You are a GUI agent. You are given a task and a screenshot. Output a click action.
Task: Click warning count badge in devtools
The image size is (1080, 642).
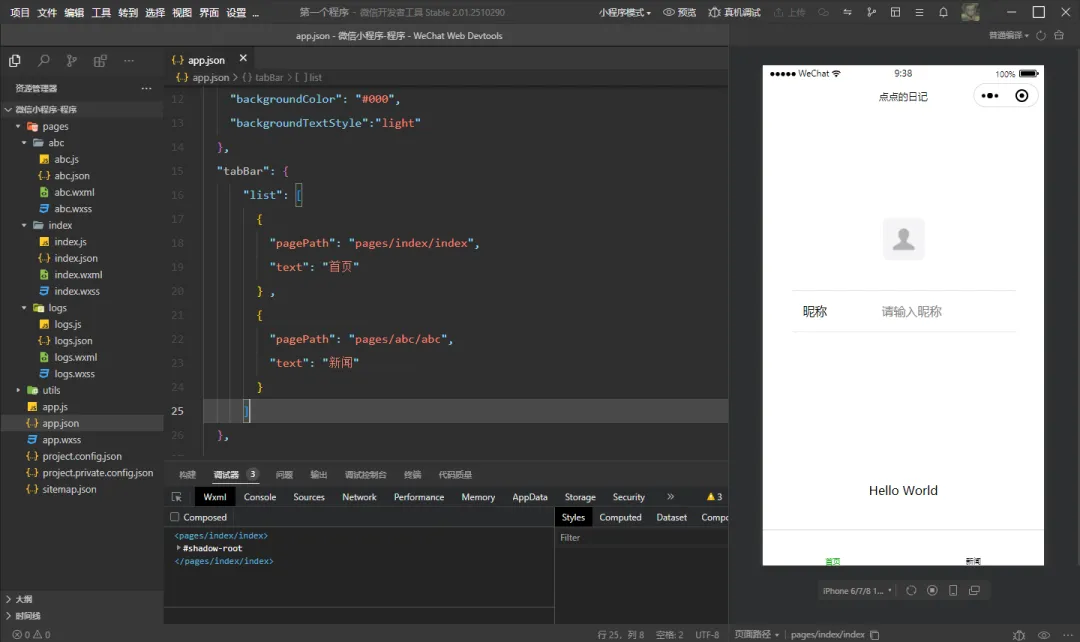click(714, 497)
